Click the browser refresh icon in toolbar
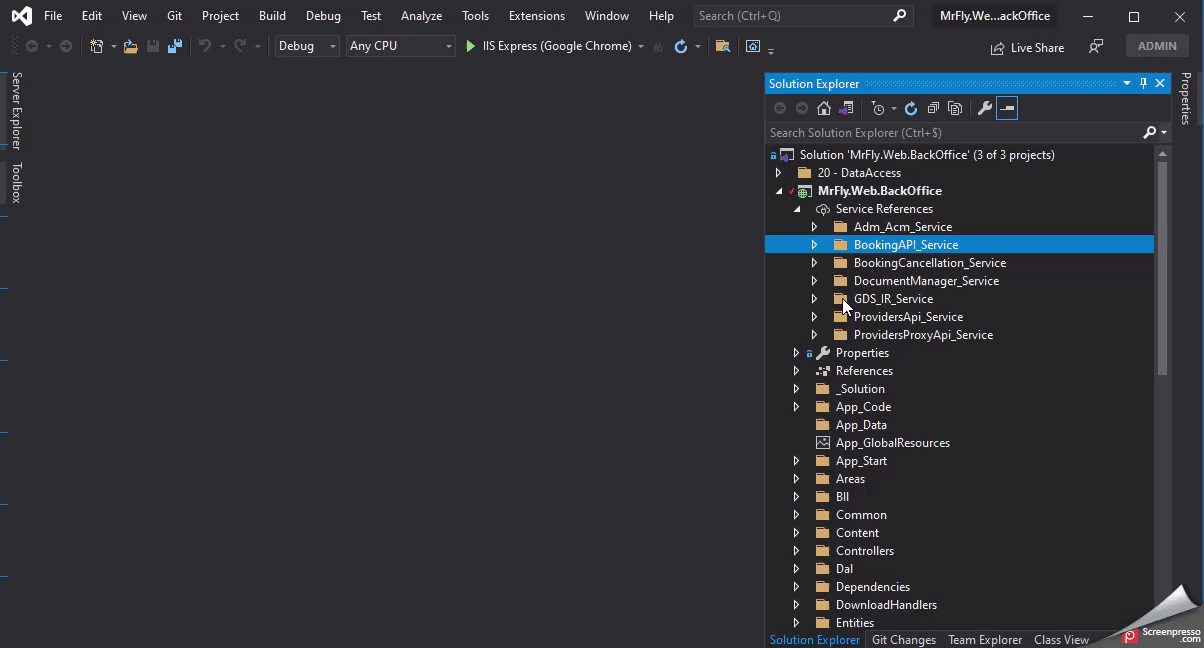1204x648 pixels. click(681, 46)
